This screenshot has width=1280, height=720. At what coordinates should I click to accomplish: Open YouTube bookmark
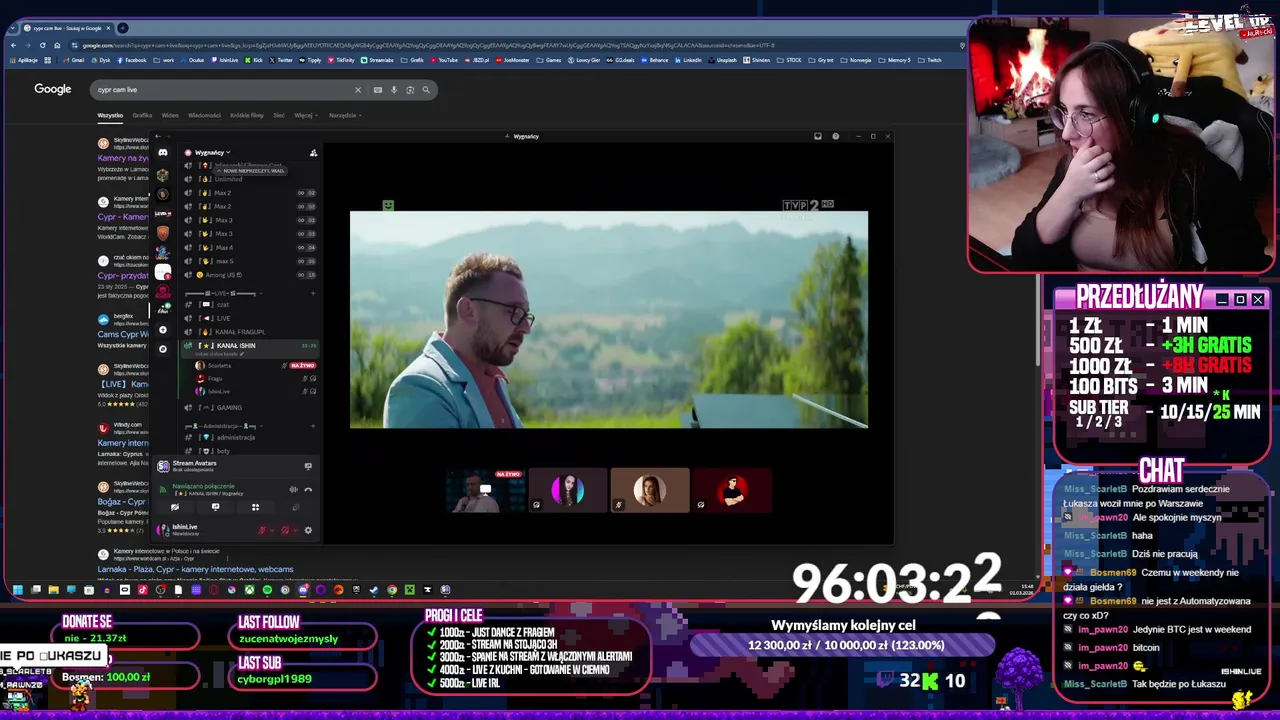coord(444,60)
